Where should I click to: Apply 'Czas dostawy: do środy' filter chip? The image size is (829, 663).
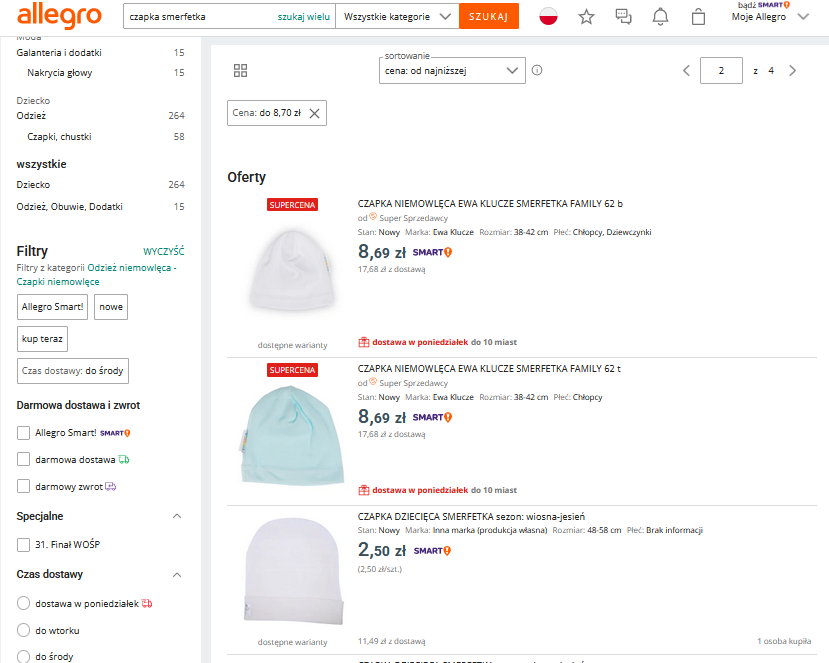coord(73,371)
